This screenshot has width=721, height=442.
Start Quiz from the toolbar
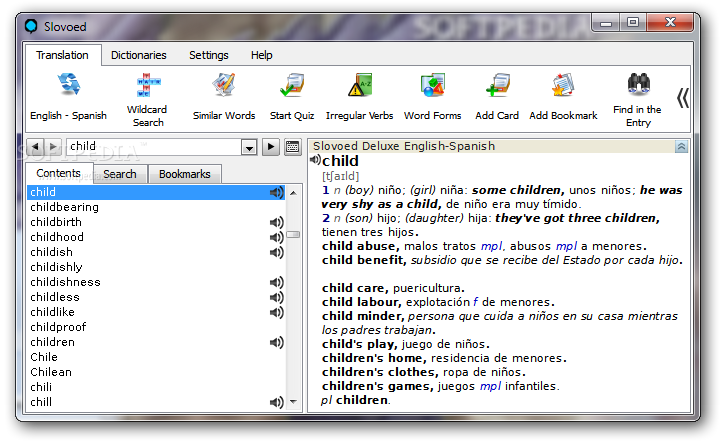292,96
